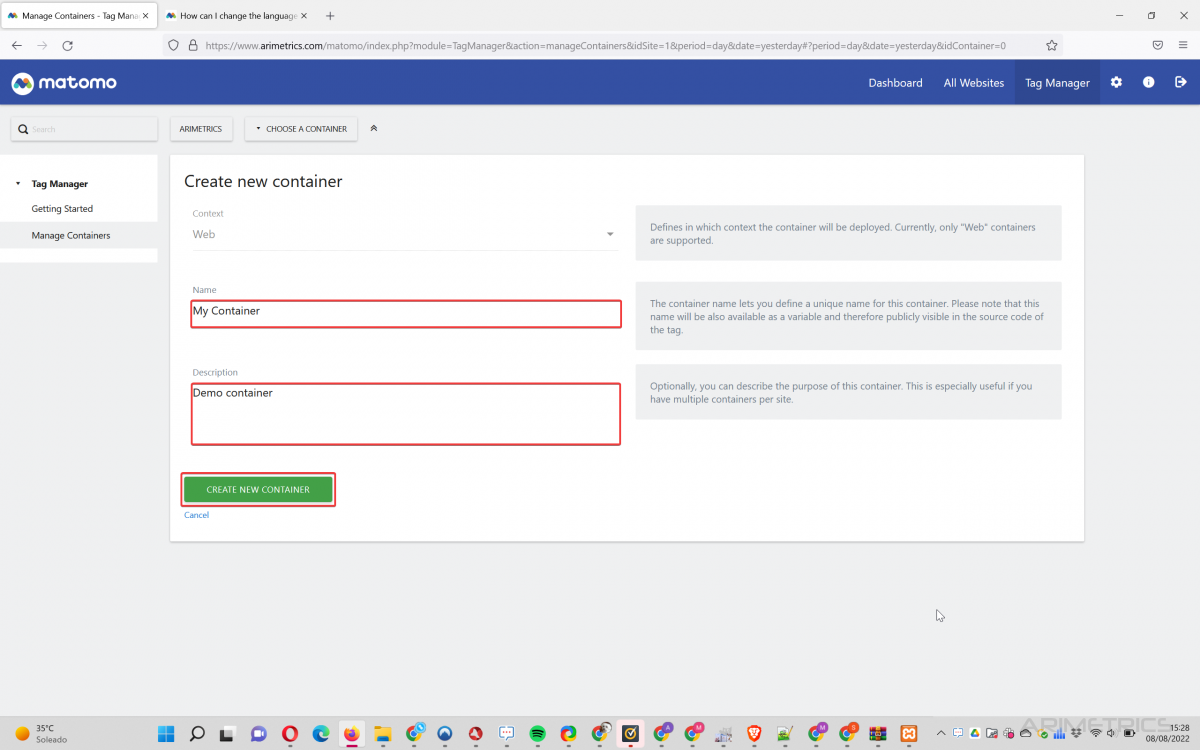The width and height of the screenshot is (1200, 750).
Task: Open the Firefox application menu
Action: click(x=1182, y=45)
